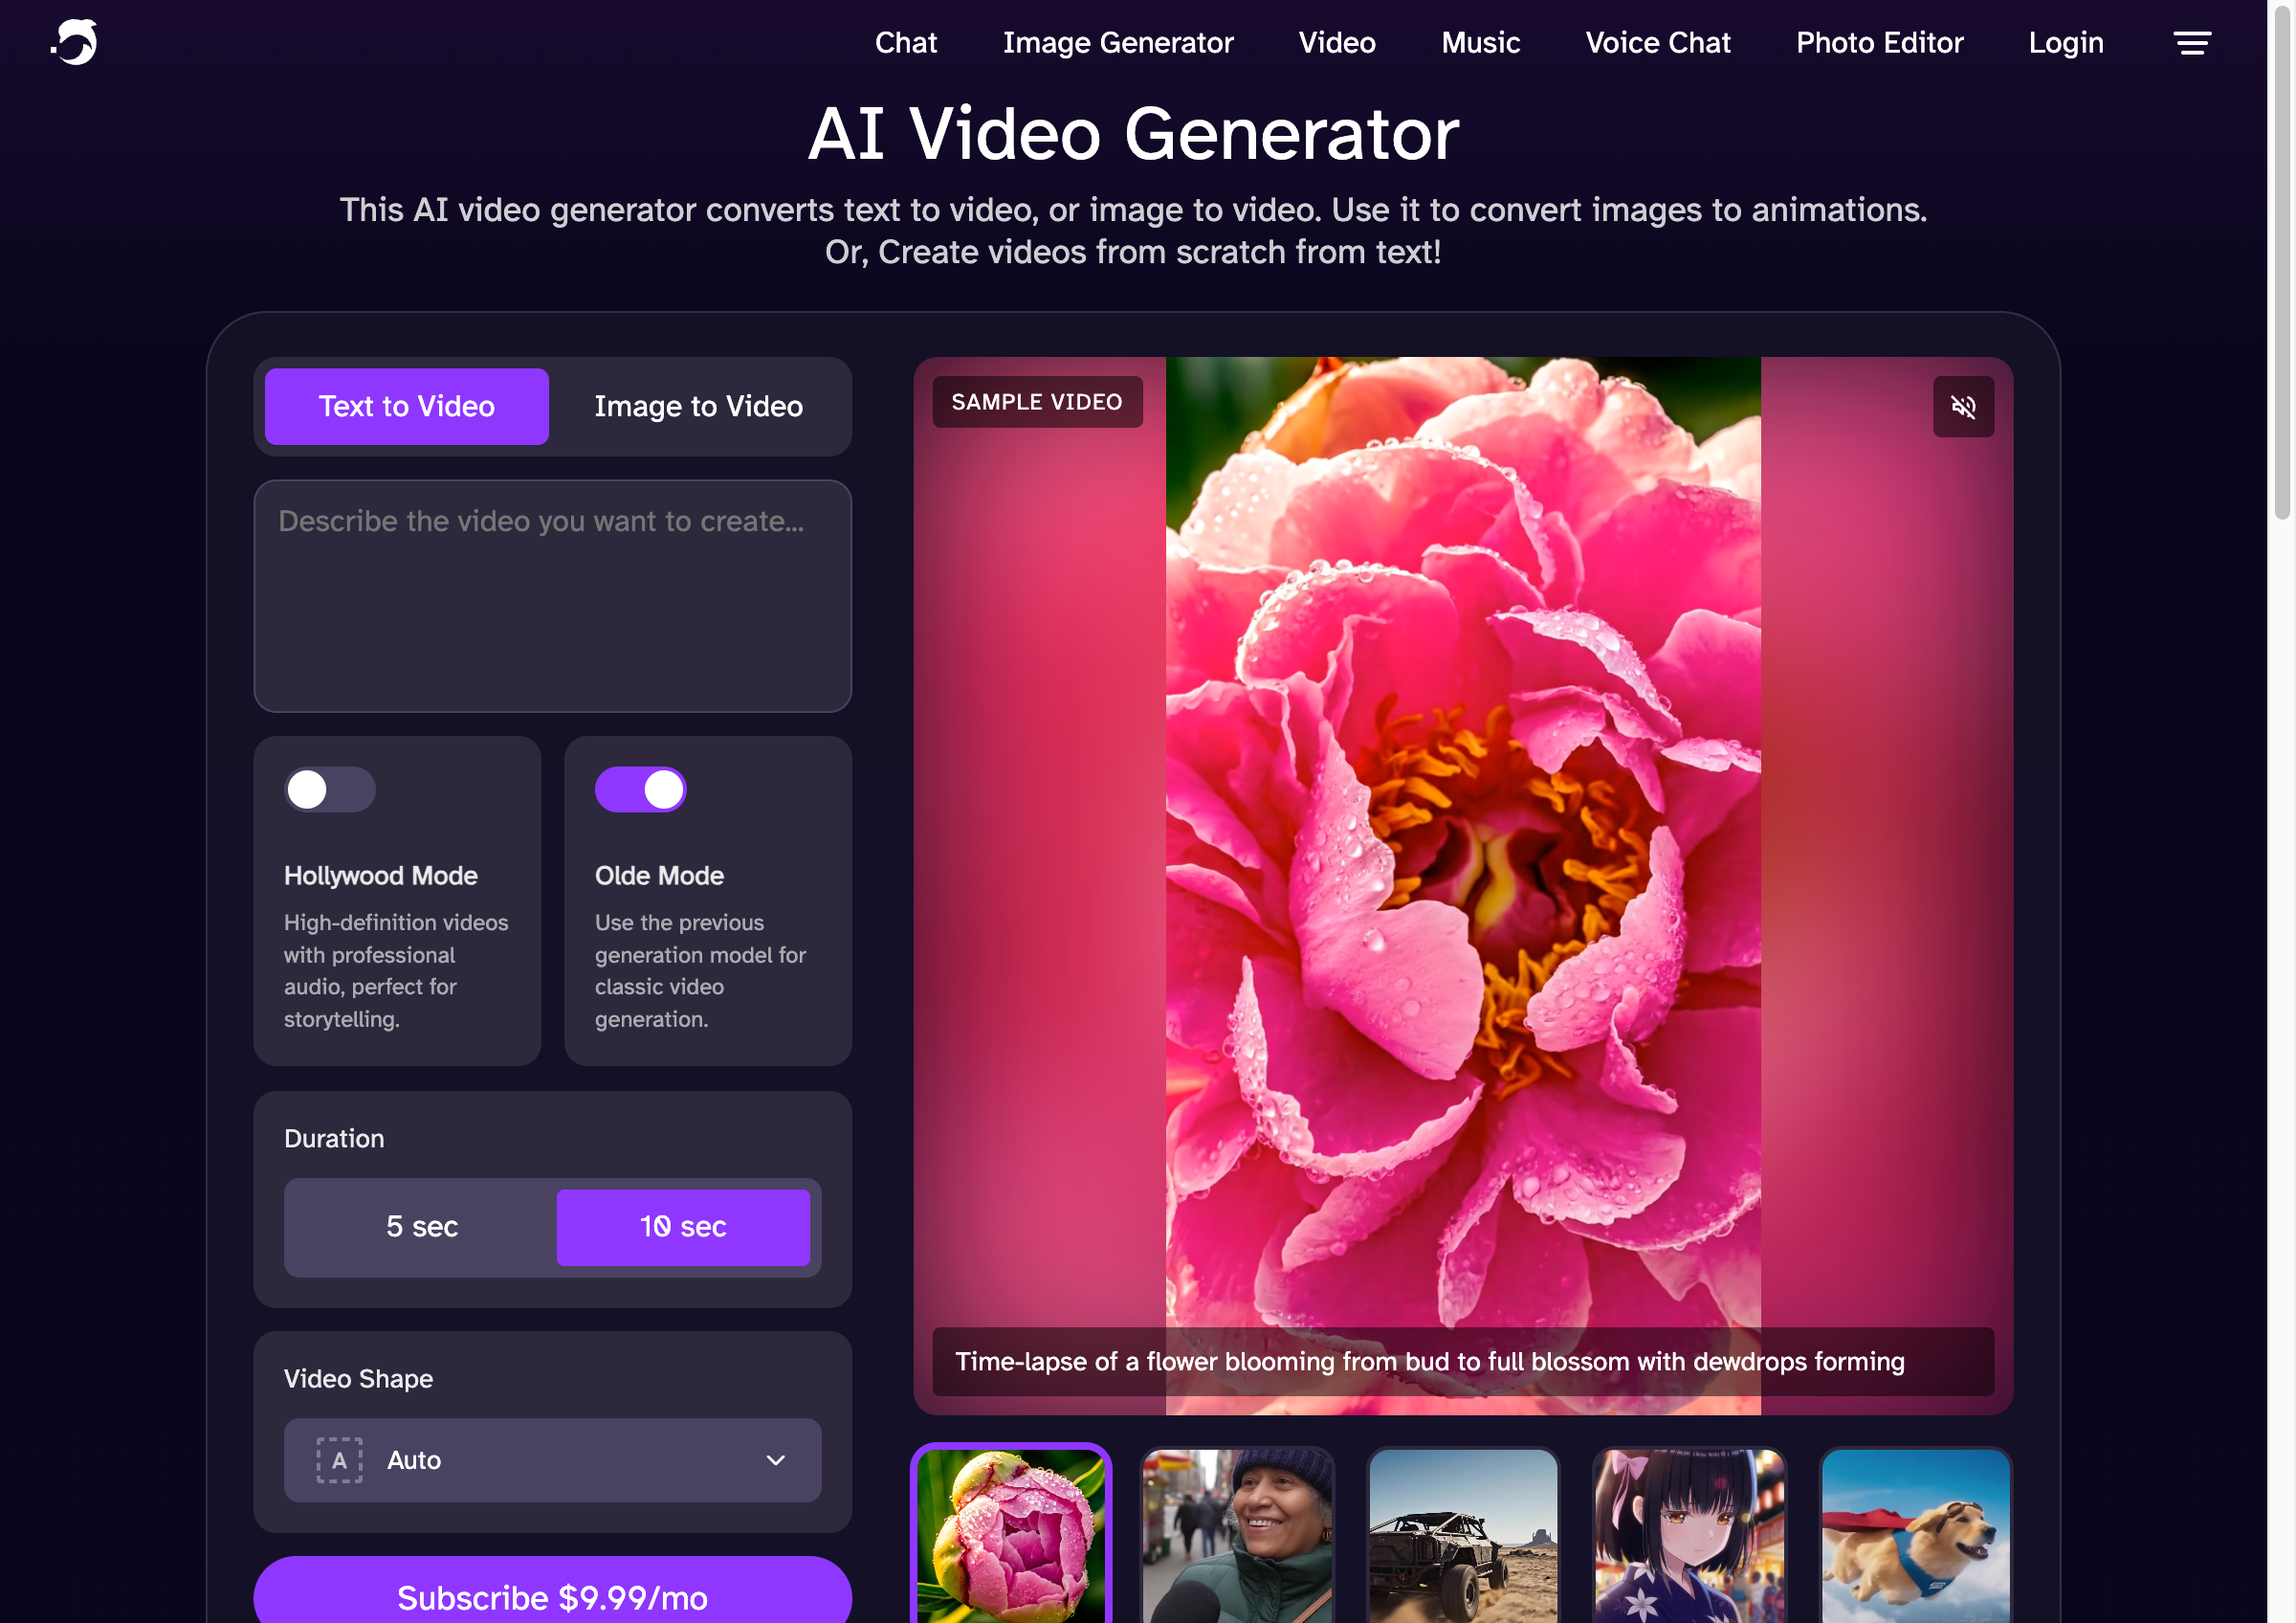This screenshot has width=2296, height=1623.
Task: Click the aspect ratio icon in Video Shape selector
Action: tap(338, 1460)
